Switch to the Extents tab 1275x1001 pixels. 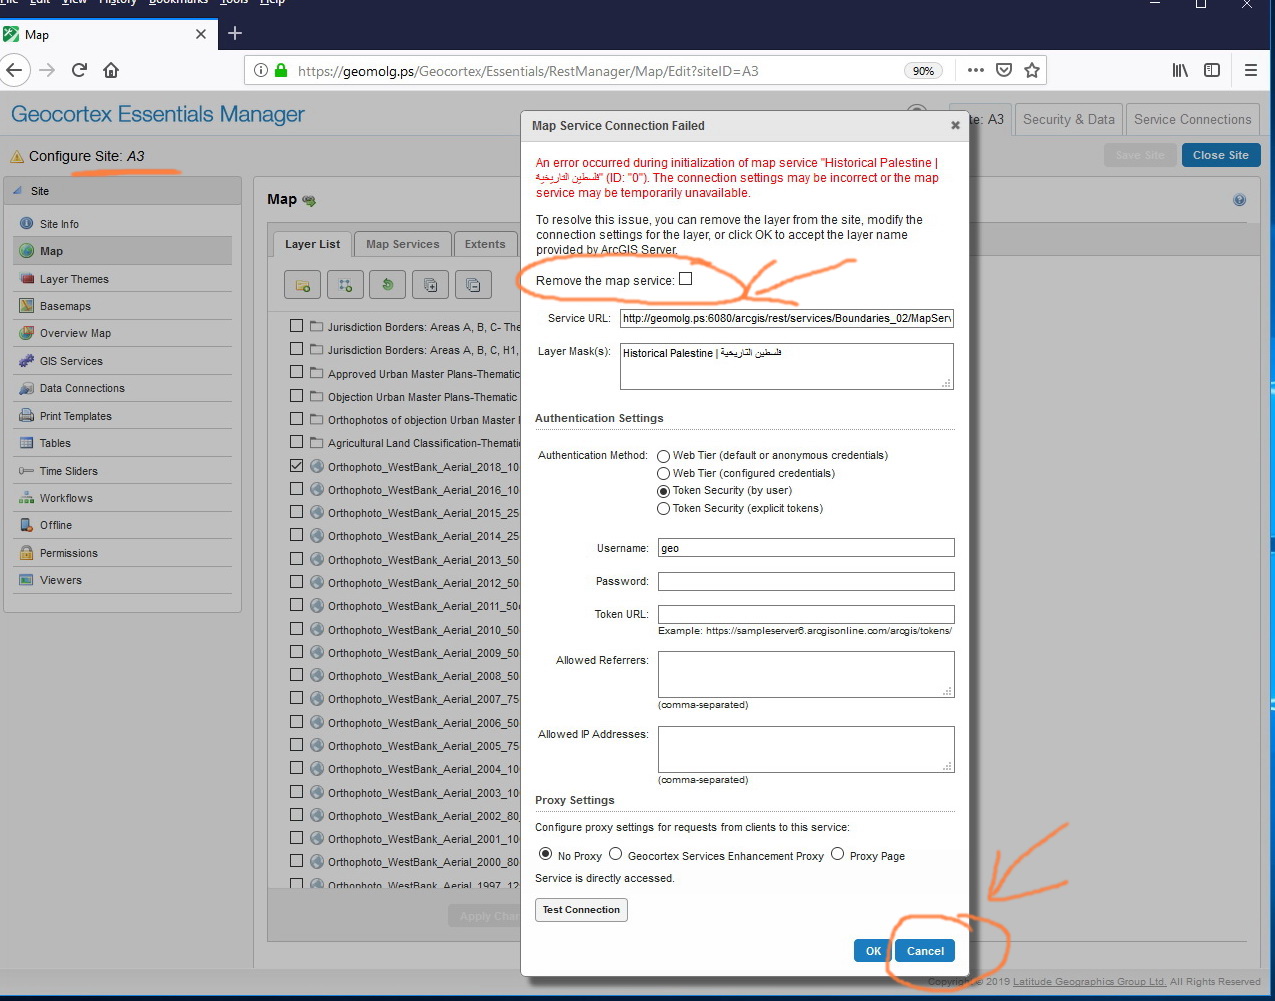[485, 244]
